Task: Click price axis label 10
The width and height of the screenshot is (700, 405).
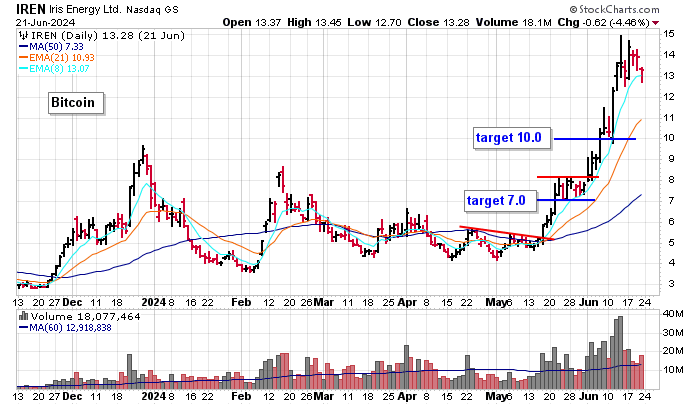Action: 668,138
